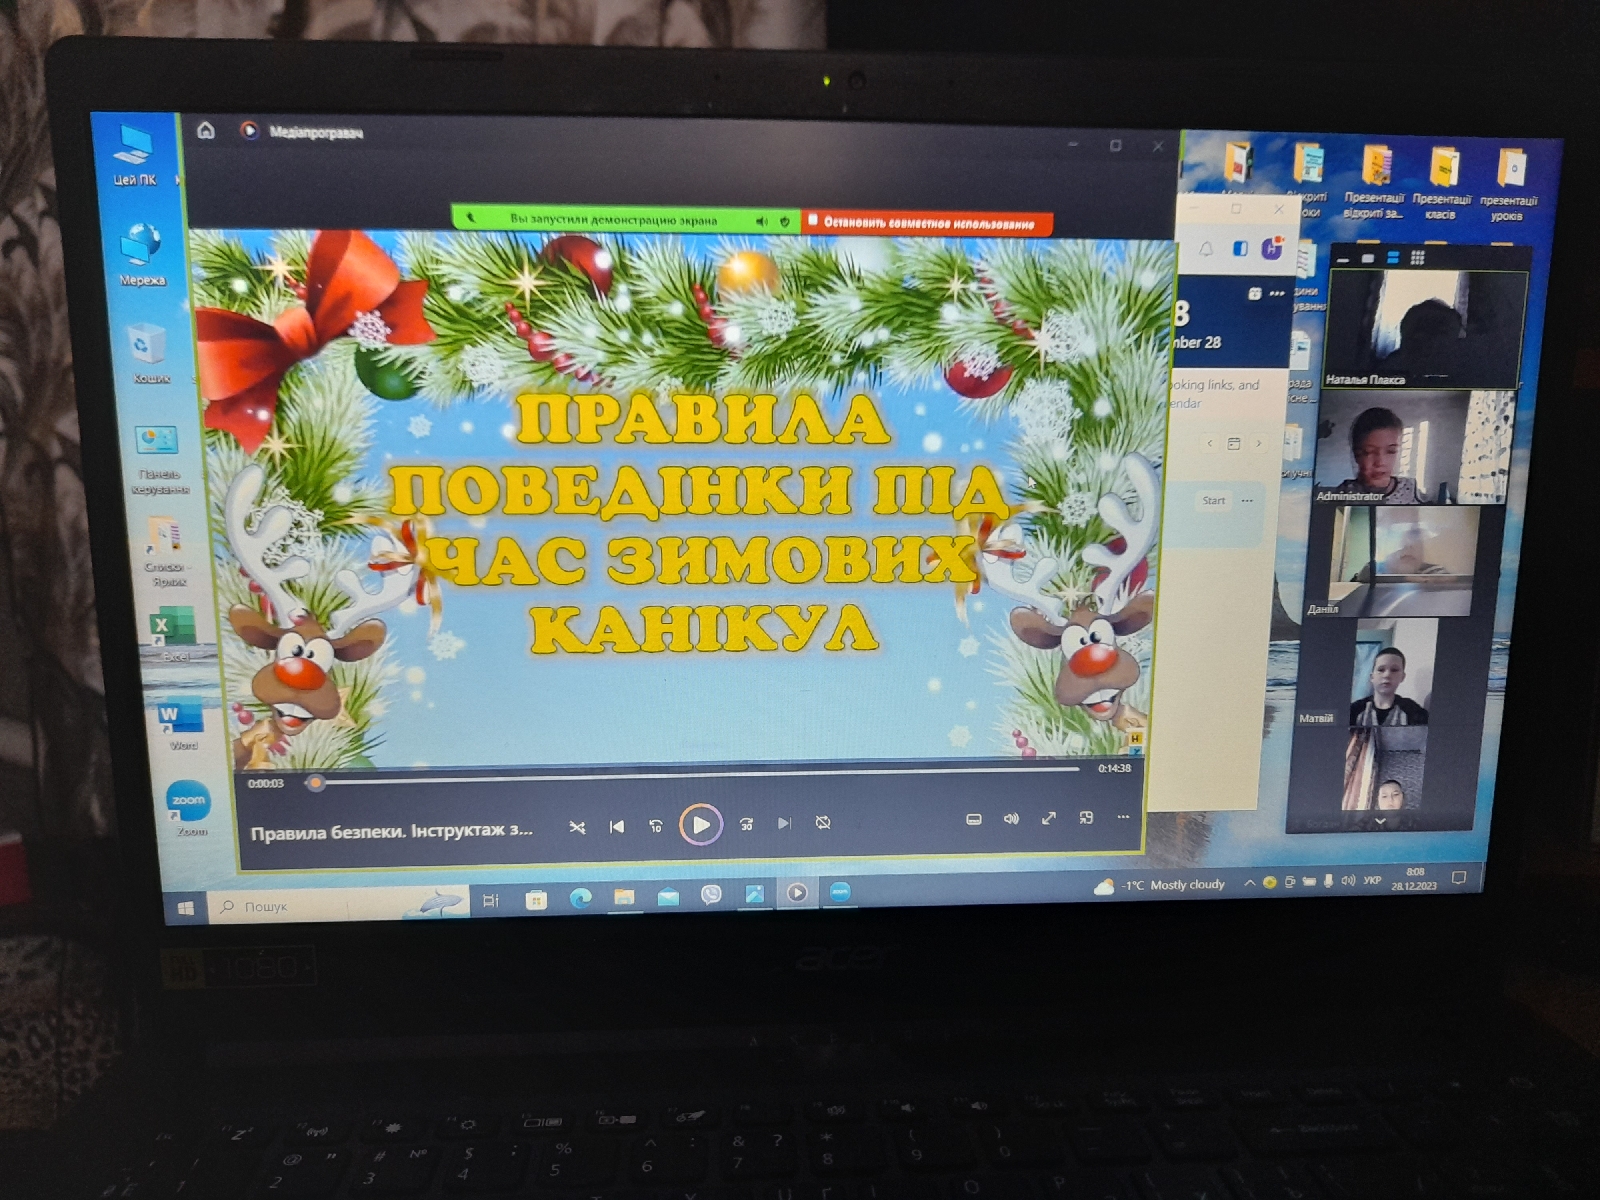Click the Медіапрогравач title text
This screenshot has width=1600, height=1200.
coord(315,132)
